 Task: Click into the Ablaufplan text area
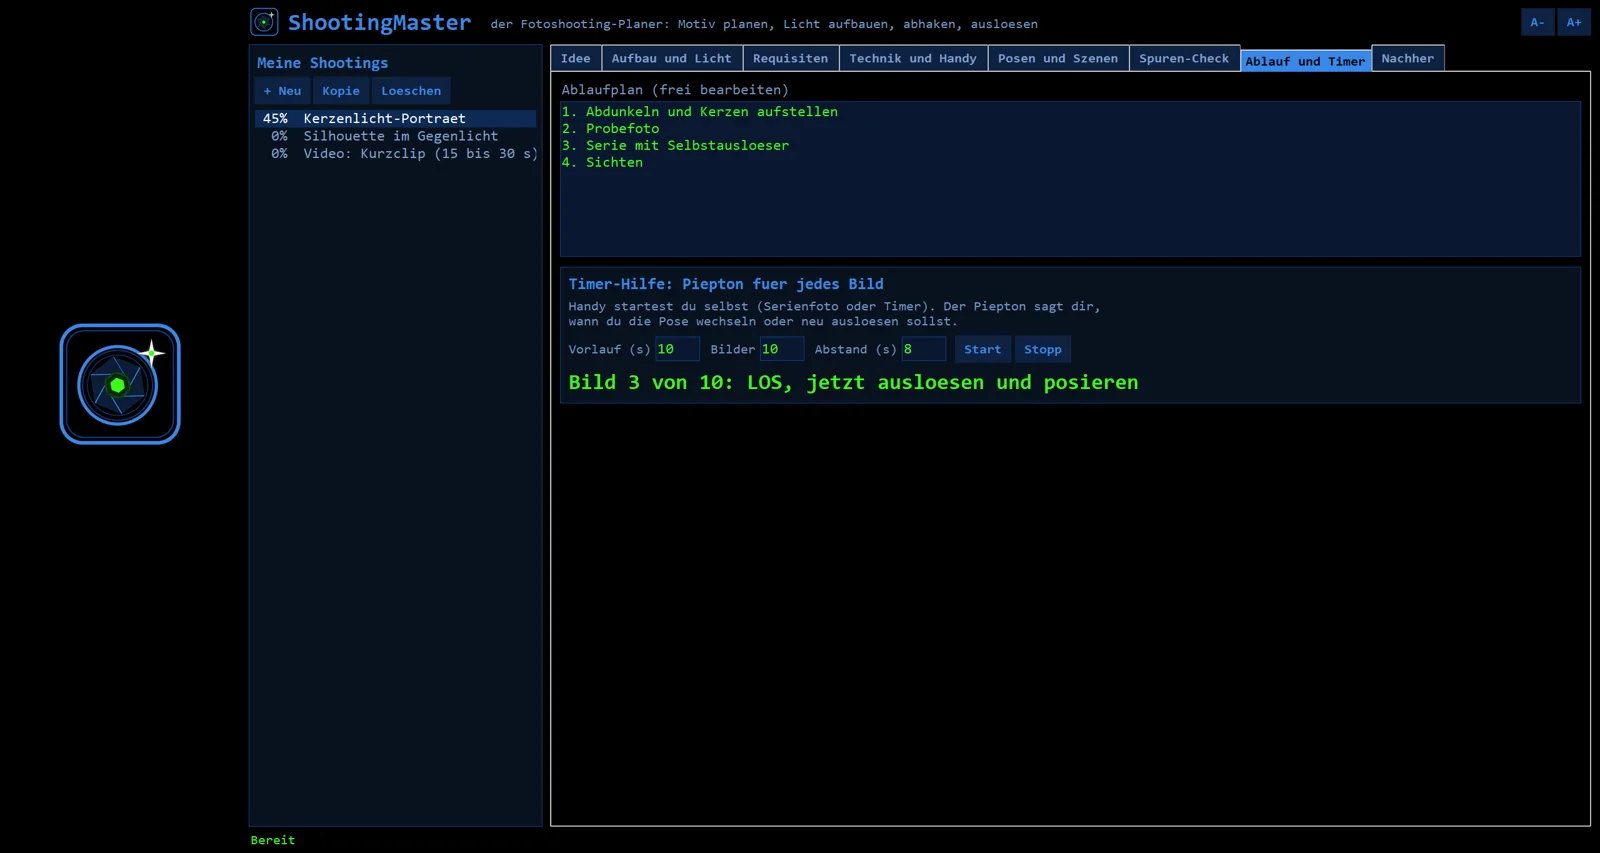coord(1070,179)
